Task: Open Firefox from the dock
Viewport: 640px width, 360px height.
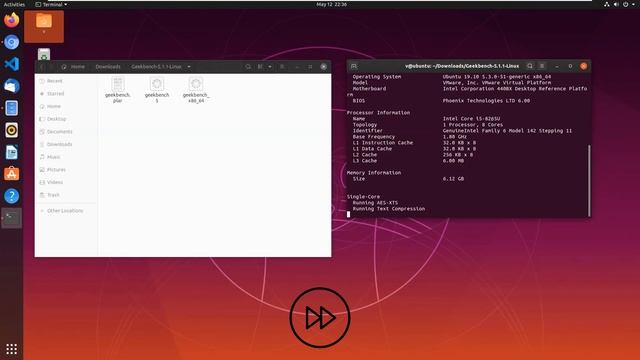Action: 11,20
